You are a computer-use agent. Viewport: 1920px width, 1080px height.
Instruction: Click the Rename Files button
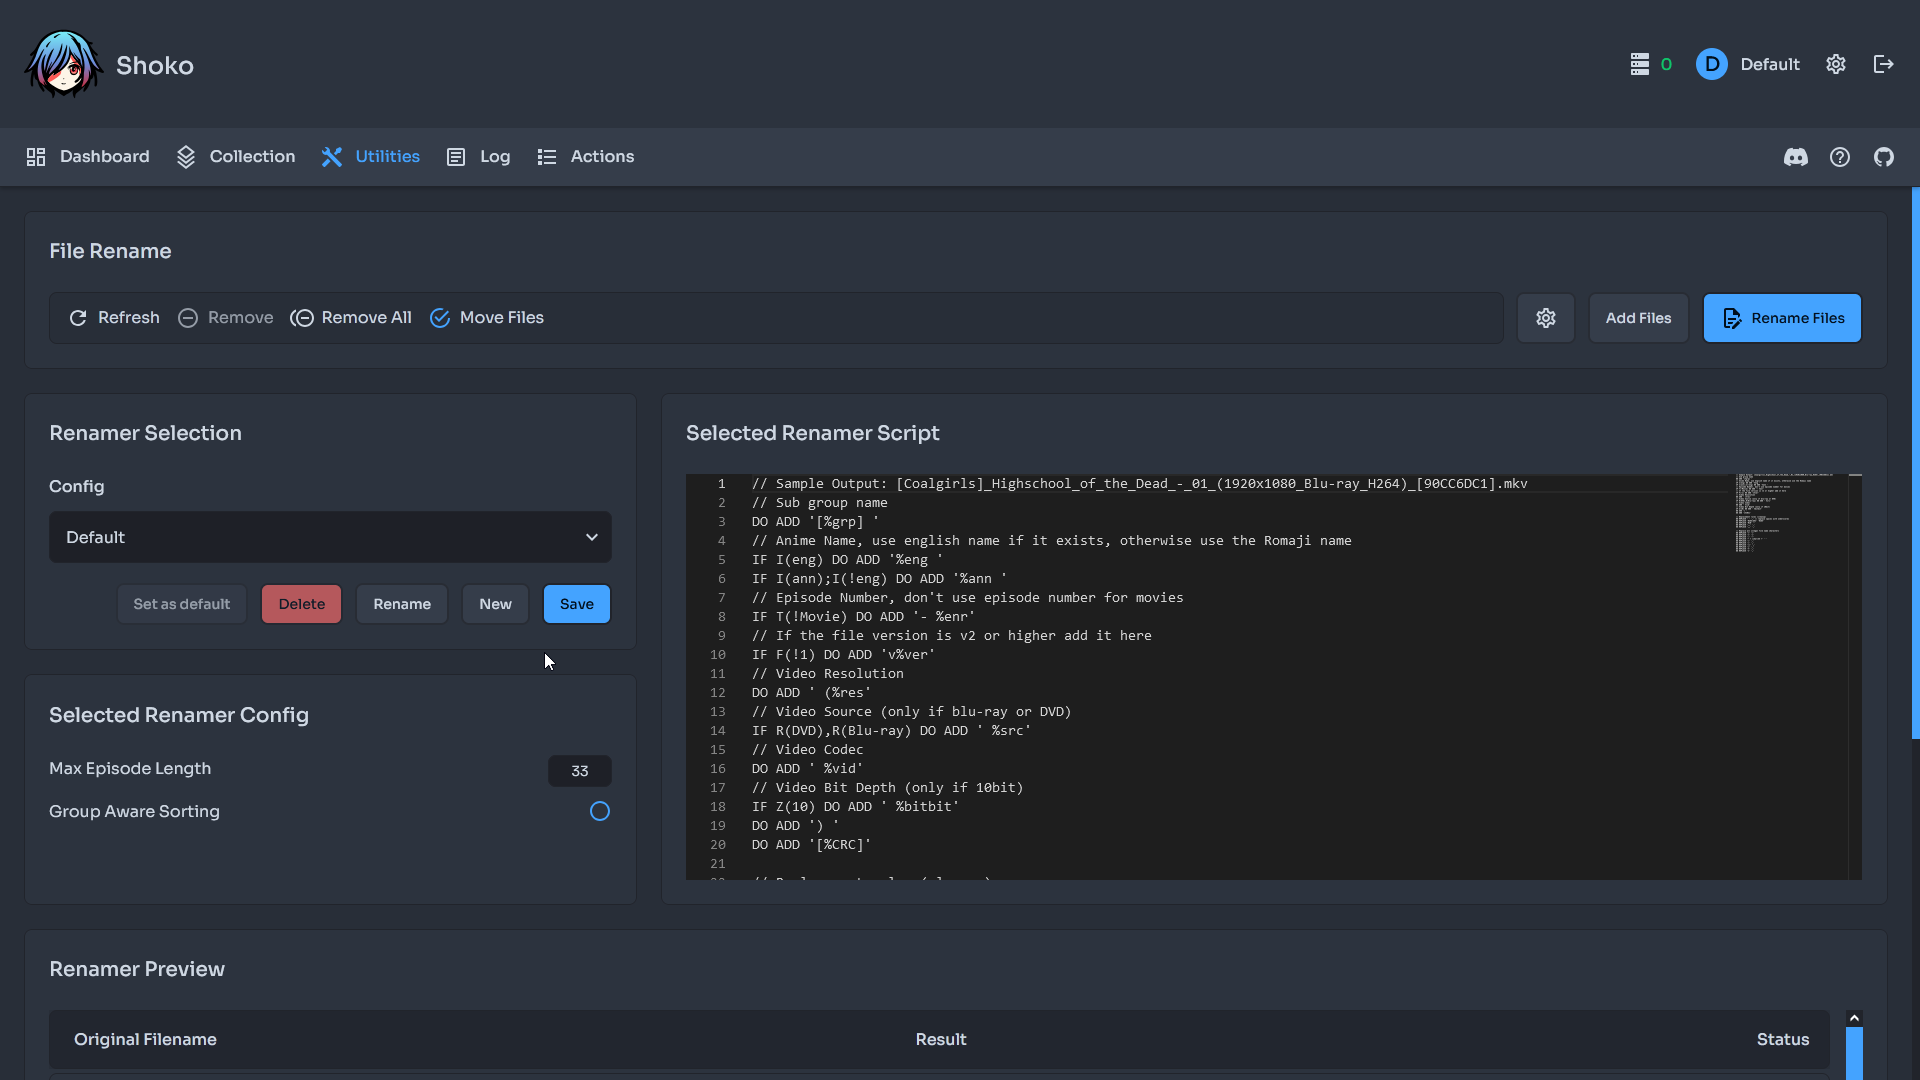(x=1782, y=318)
